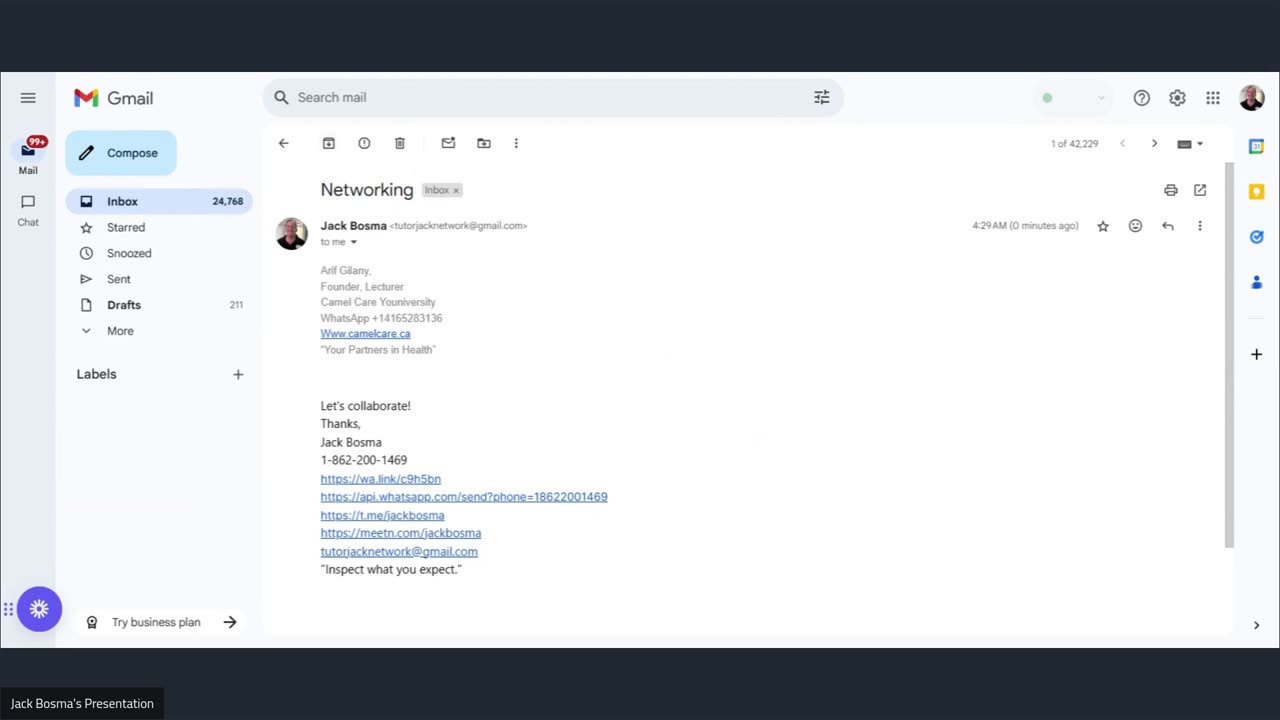Open the Chat section in left rail
1280x720 pixels.
(28, 210)
